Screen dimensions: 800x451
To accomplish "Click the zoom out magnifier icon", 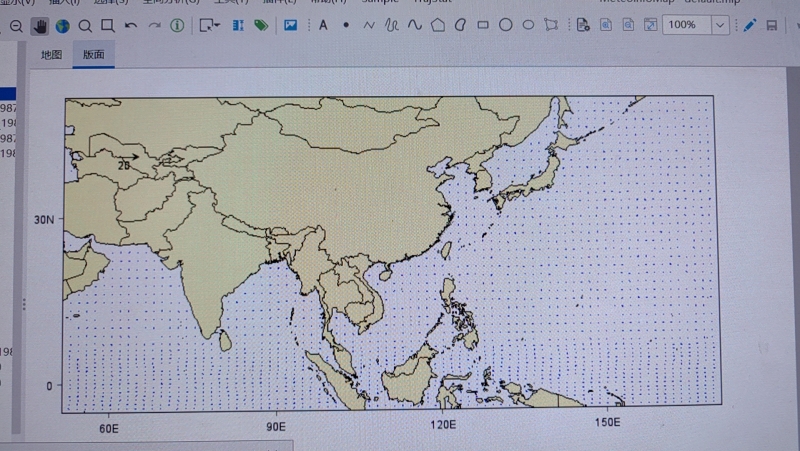I will point(16,25).
